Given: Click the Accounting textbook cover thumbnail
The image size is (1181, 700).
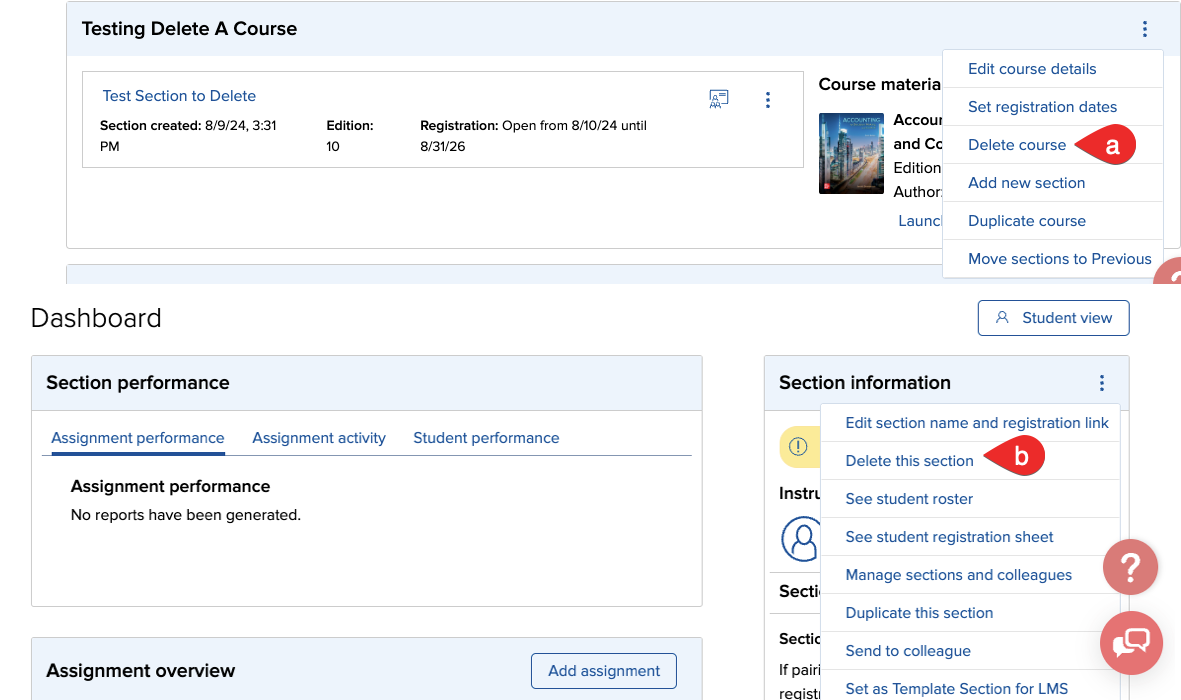Looking at the screenshot, I should pyautogui.click(x=851, y=153).
